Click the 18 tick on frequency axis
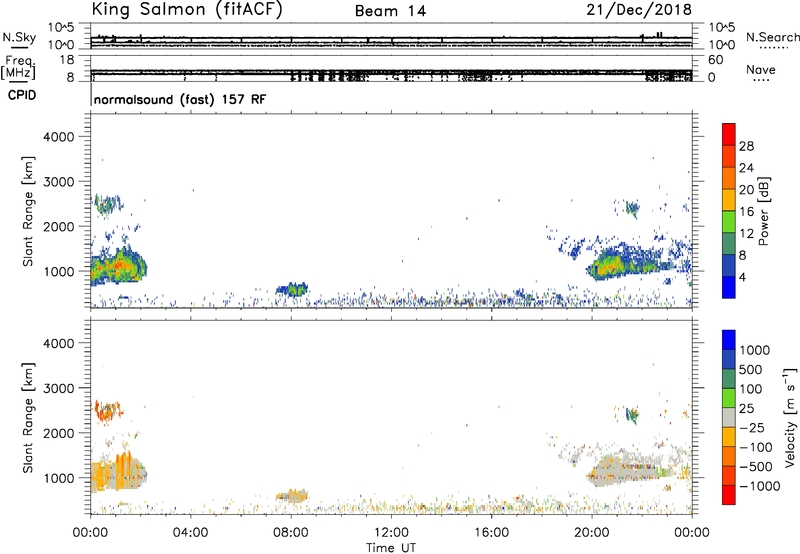Image resolution: width=800 pixels, height=554 pixels. pyautogui.click(x=67, y=60)
